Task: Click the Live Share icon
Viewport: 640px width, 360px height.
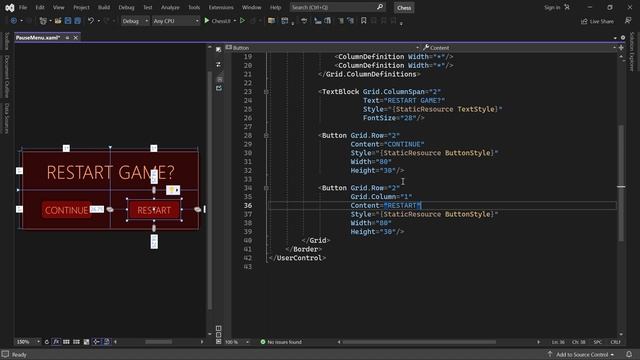Action: point(584,21)
